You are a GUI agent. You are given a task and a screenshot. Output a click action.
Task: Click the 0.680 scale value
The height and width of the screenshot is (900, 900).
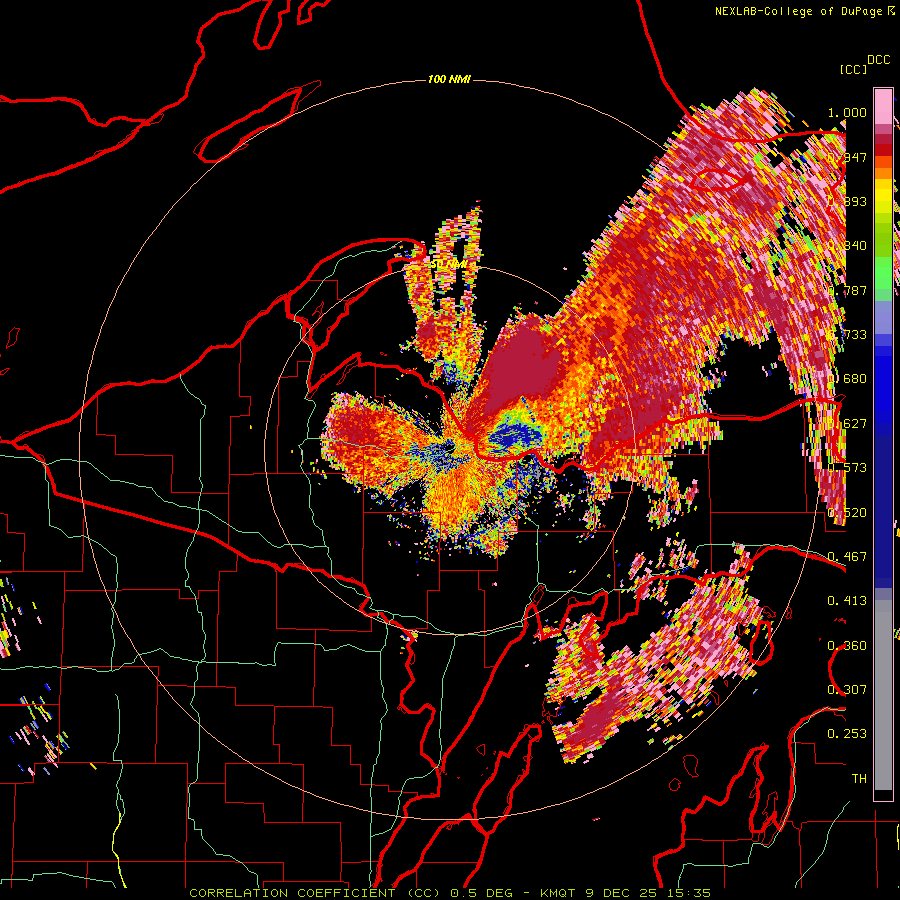point(847,379)
